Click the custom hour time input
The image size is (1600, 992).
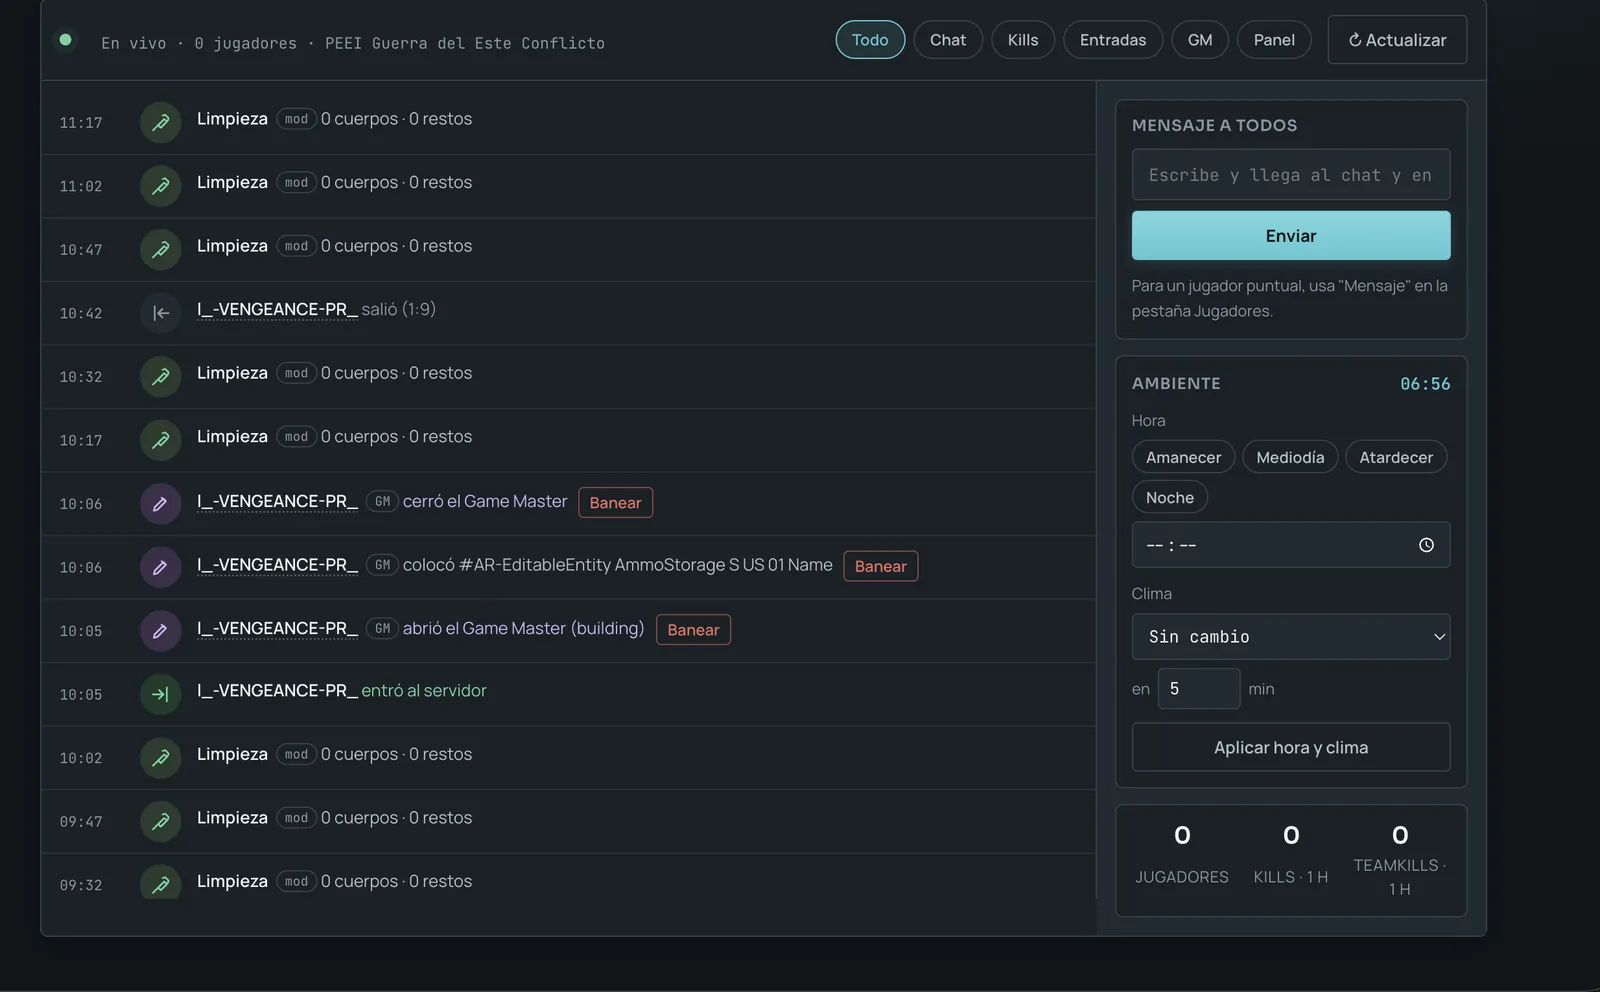[1291, 545]
